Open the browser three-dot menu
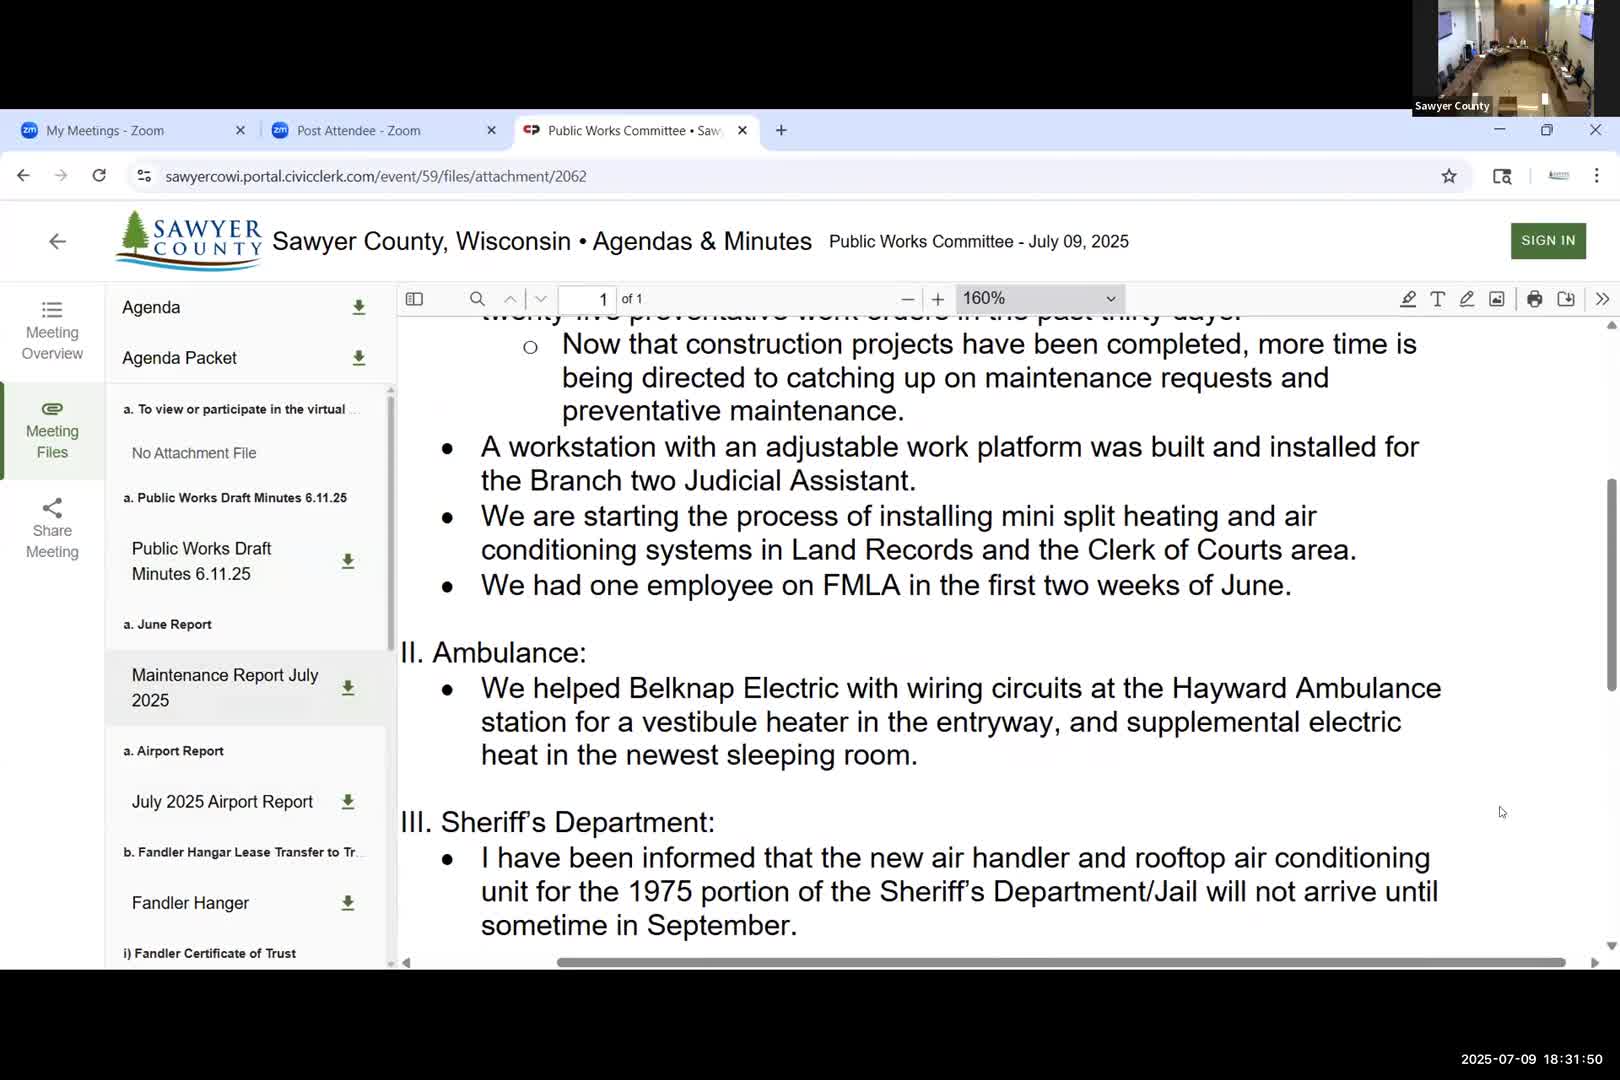The image size is (1620, 1080). (1596, 176)
